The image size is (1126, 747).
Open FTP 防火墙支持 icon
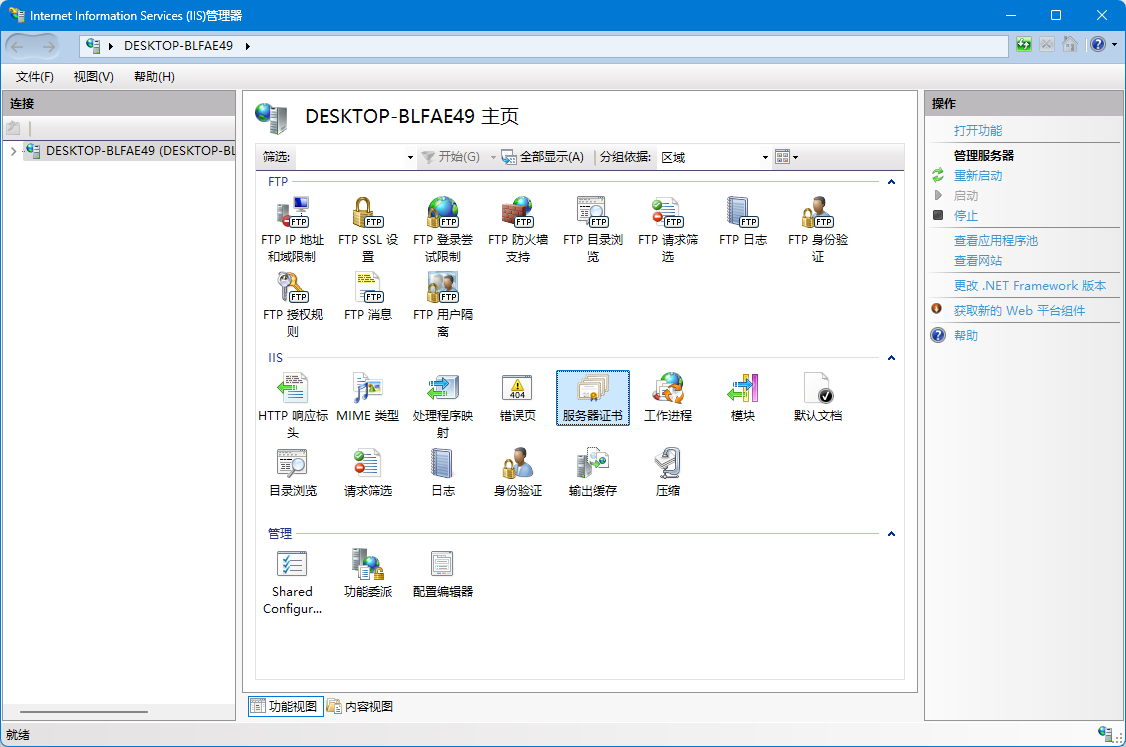(518, 229)
